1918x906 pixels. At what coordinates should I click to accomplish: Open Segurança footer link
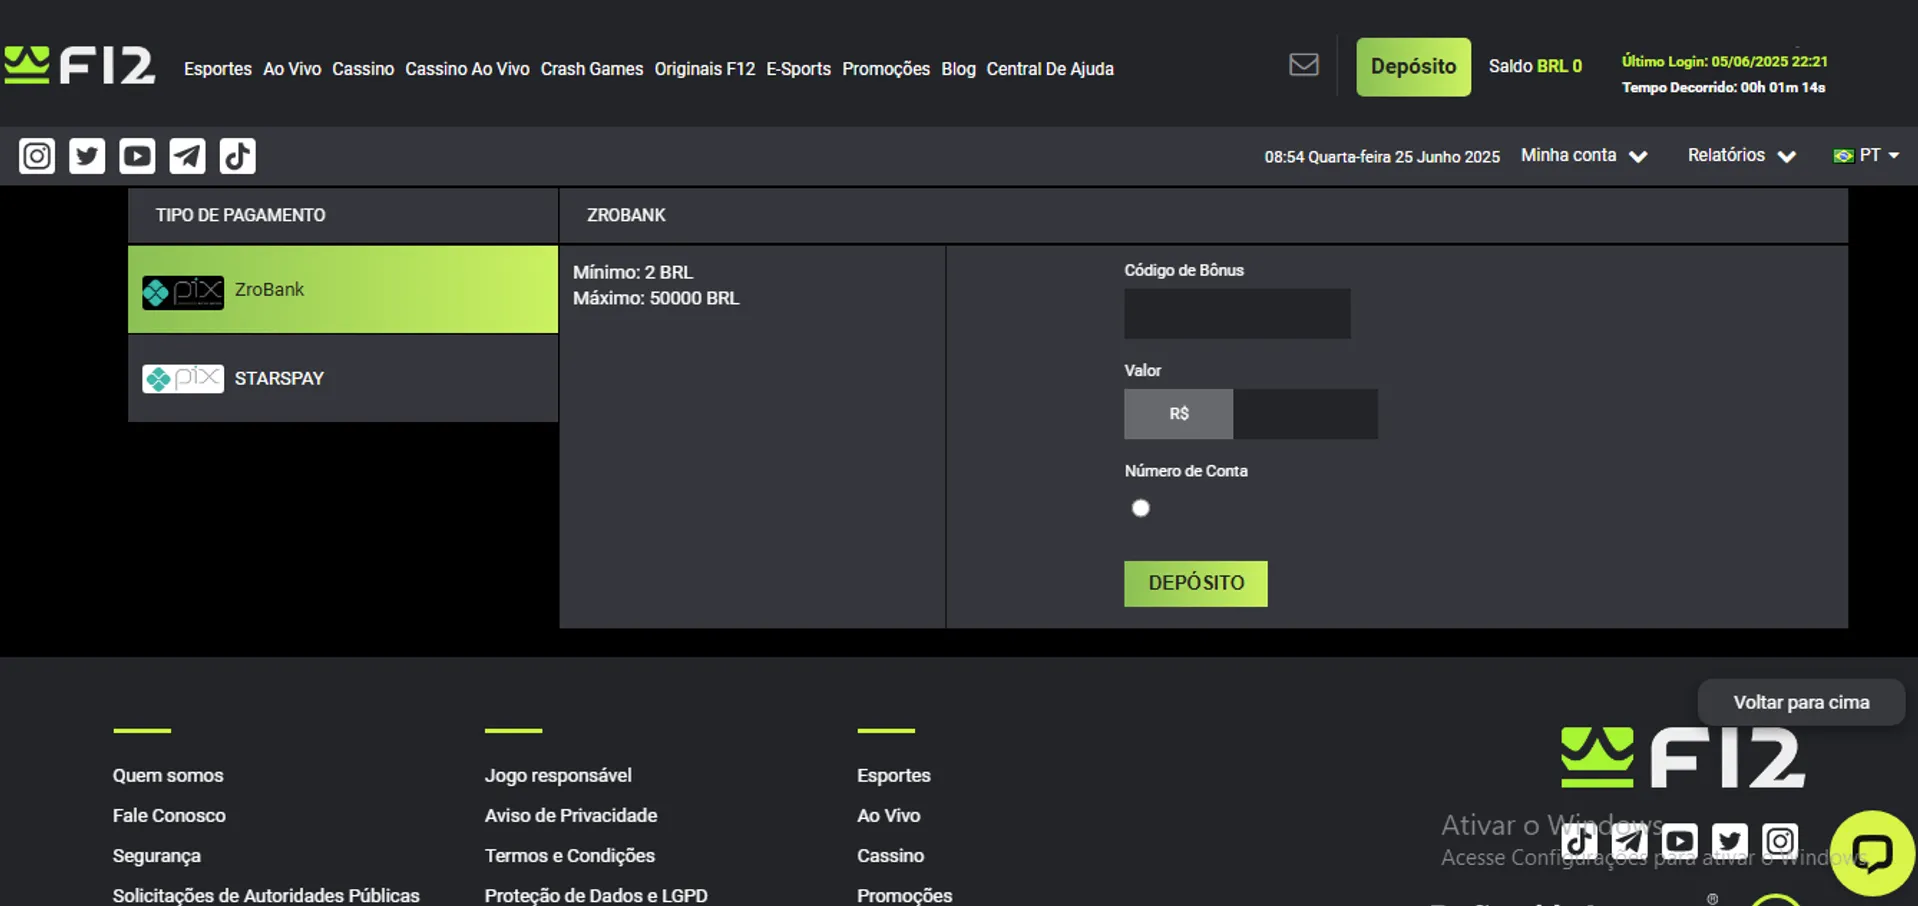(x=157, y=856)
